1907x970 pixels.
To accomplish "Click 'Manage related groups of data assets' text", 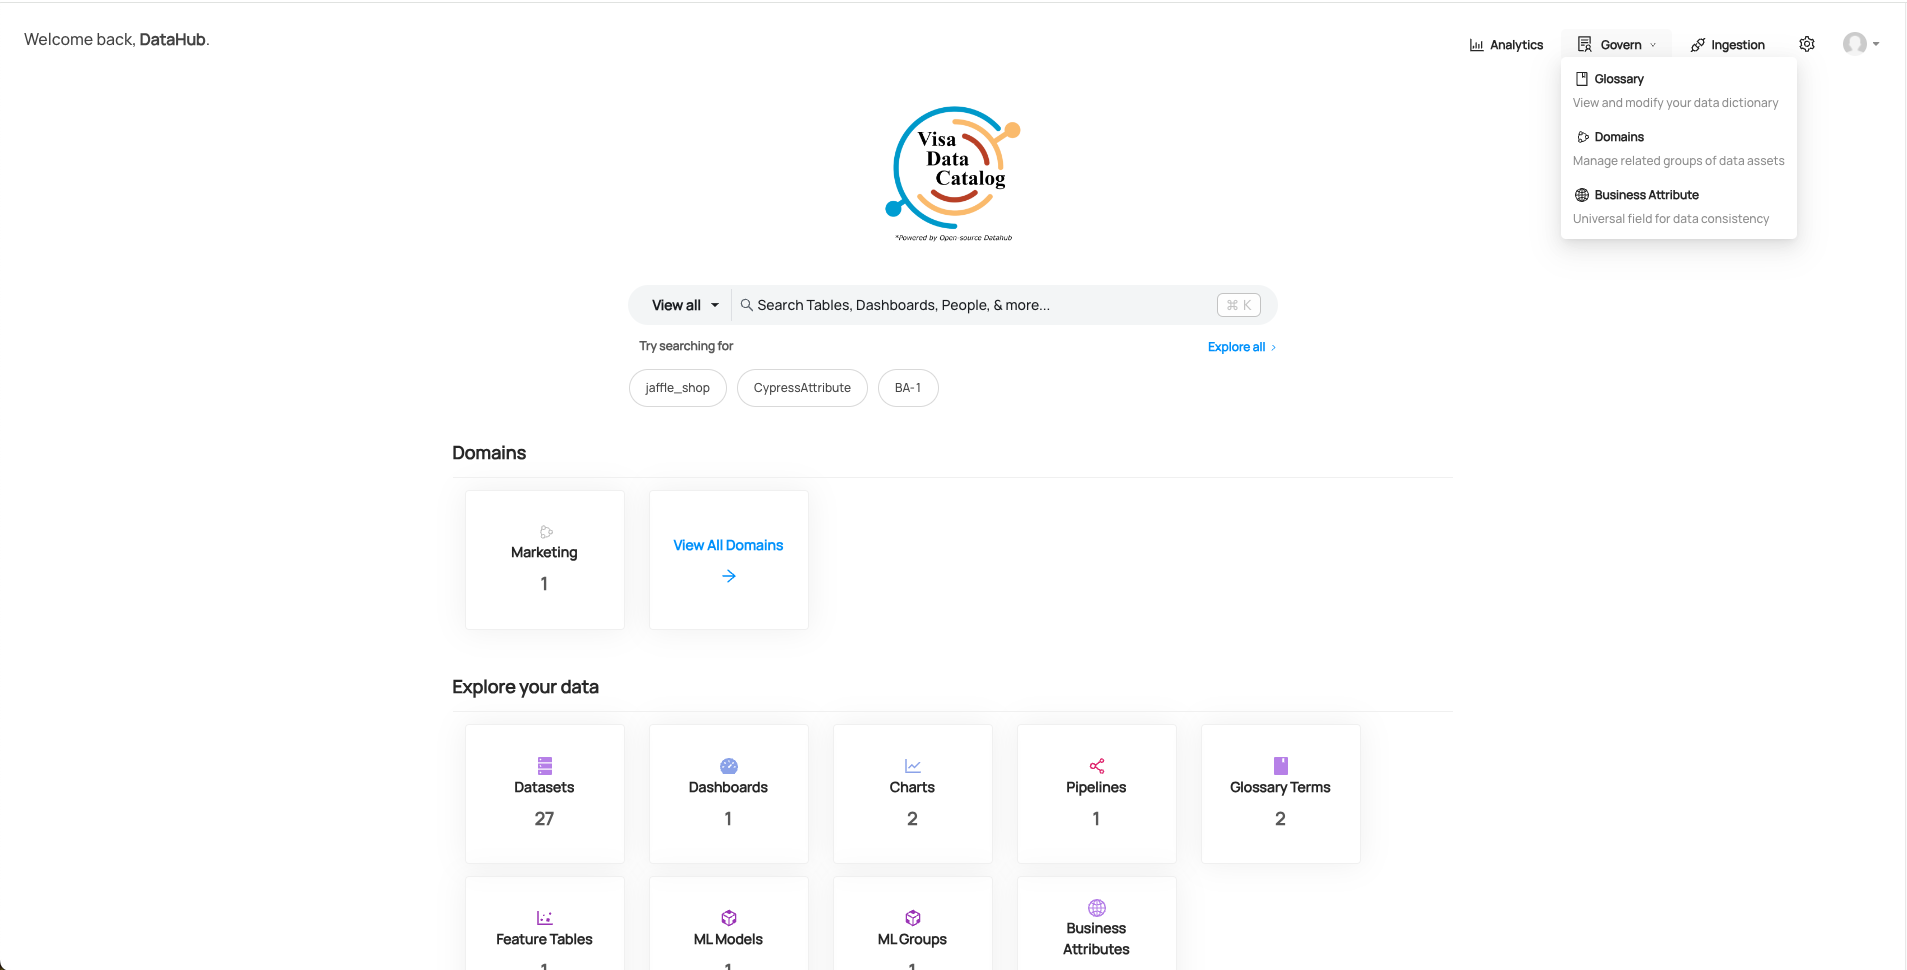I will [x=1678, y=161].
